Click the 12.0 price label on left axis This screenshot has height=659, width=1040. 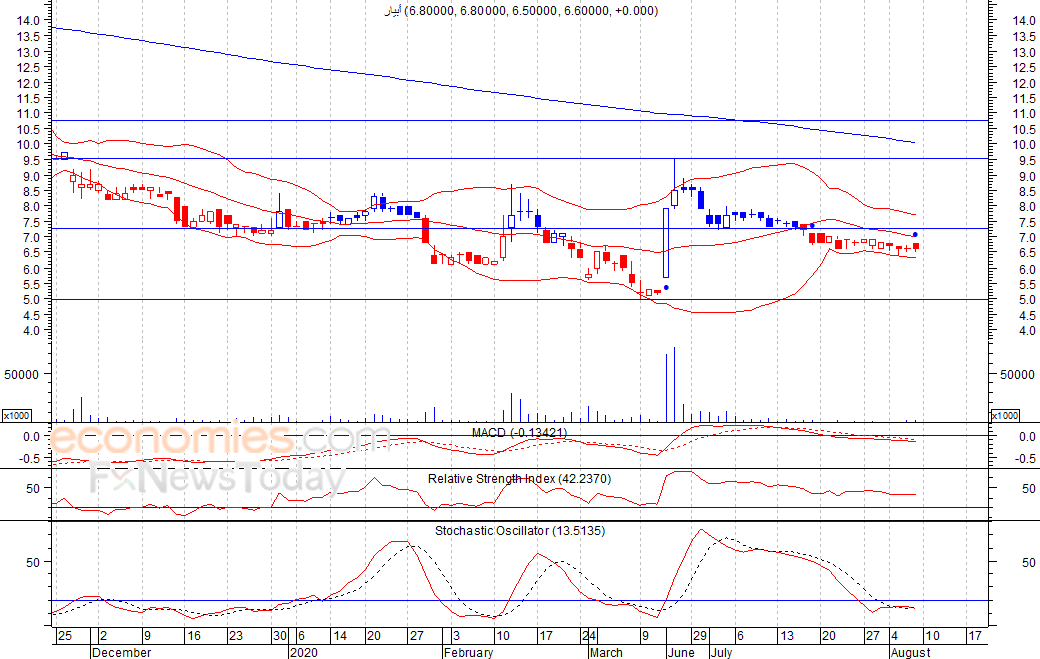[x=28, y=83]
